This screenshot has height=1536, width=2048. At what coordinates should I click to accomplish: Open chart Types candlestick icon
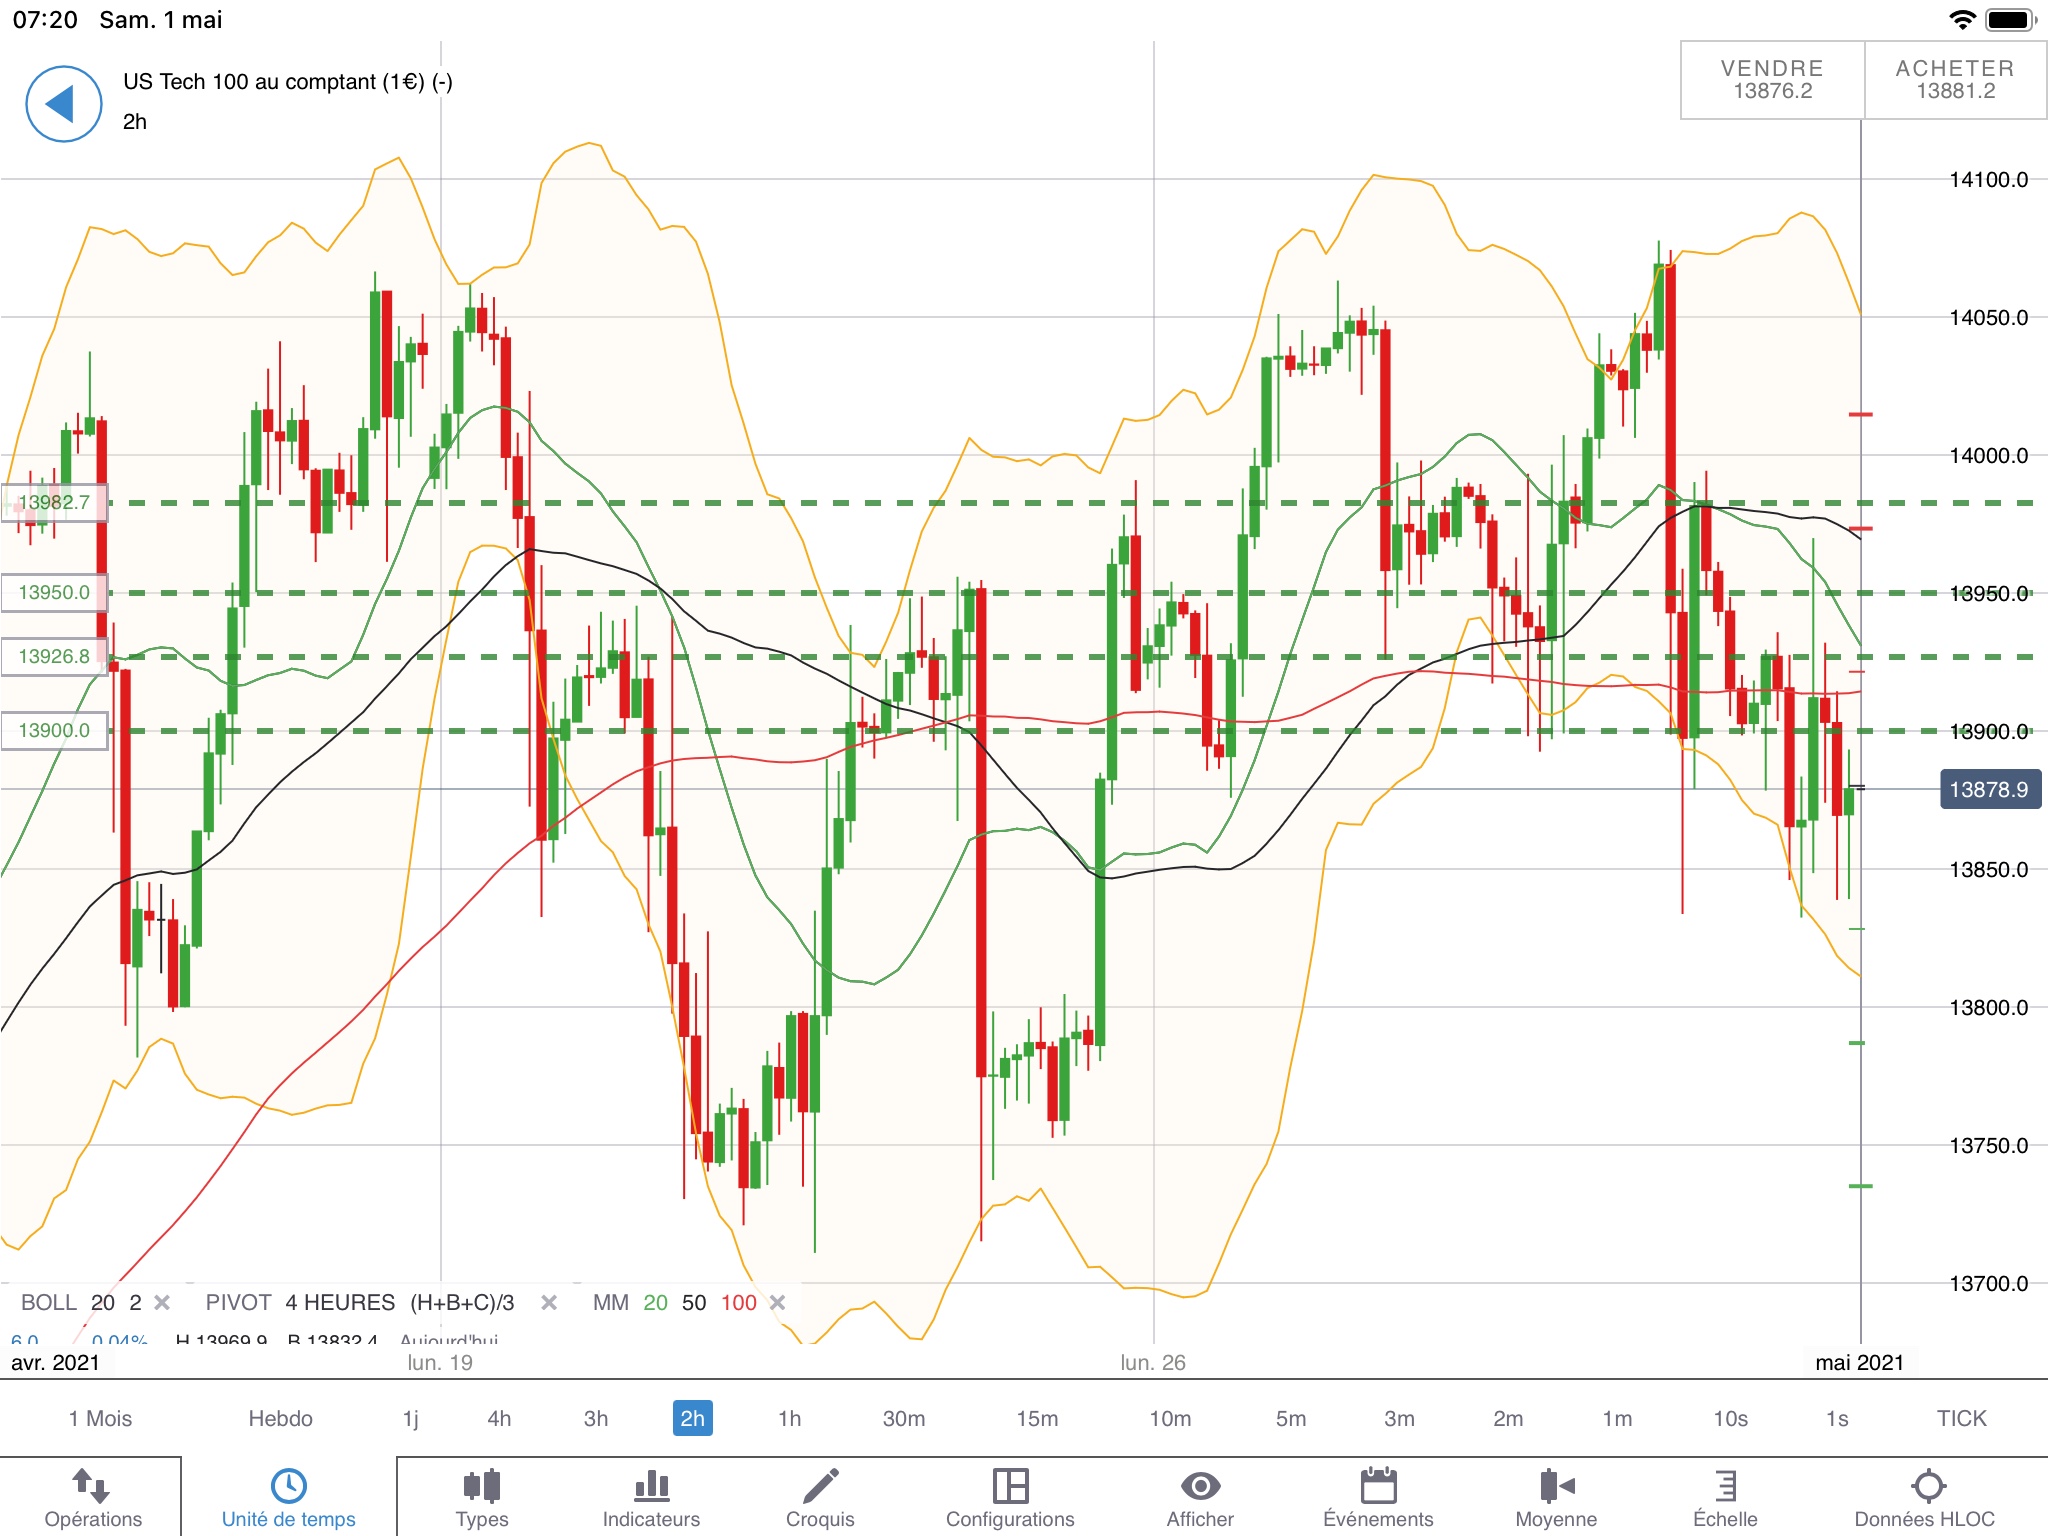482,1486
